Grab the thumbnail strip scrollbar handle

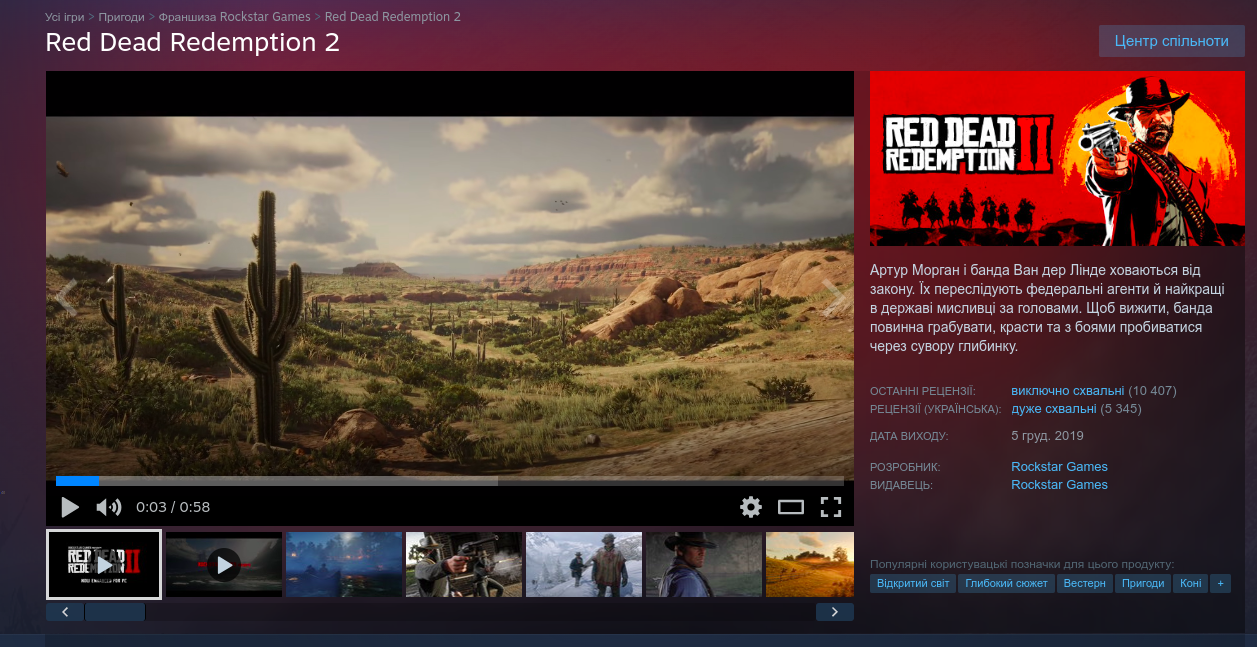pos(115,612)
